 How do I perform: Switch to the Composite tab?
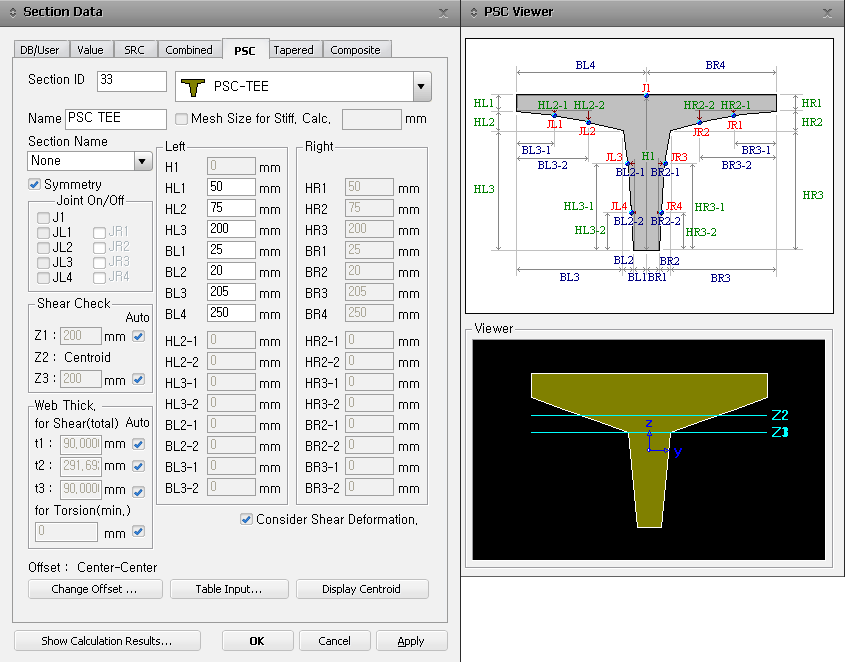[x=355, y=50]
